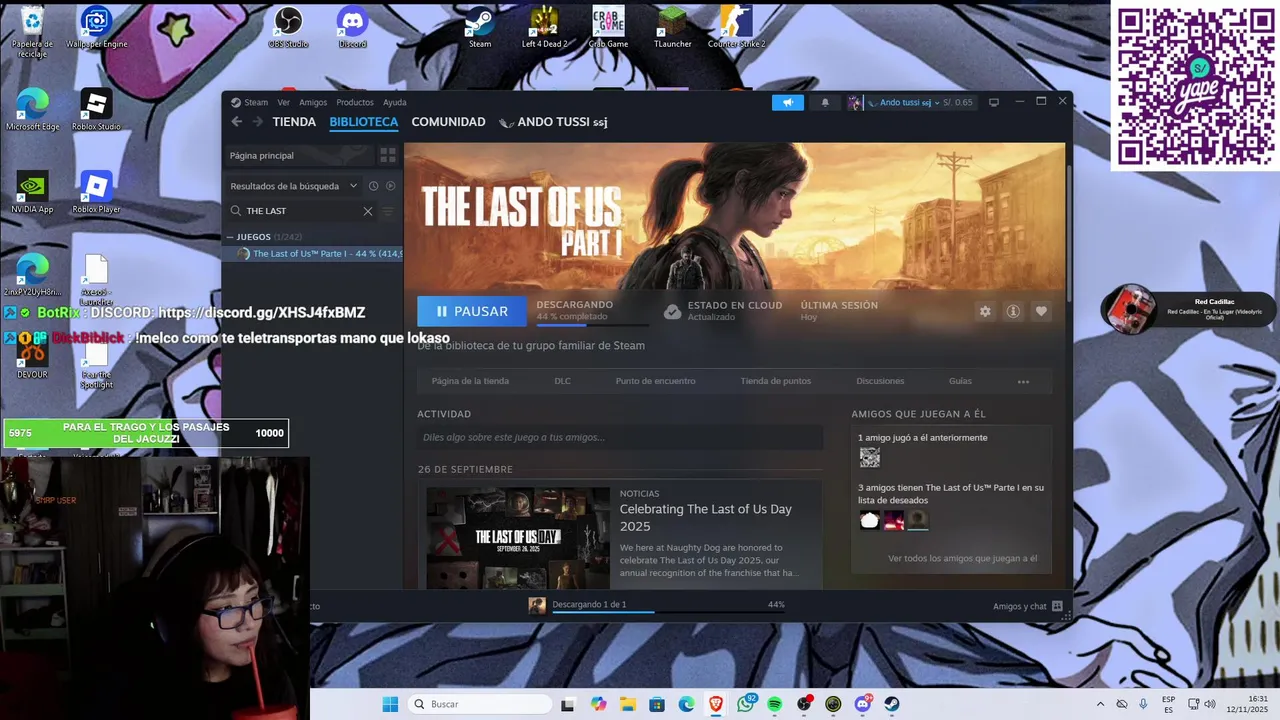This screenshot has height=720, width=1280.
Task: Open NVIDIA App desktop shortcut
Action: 32,192
